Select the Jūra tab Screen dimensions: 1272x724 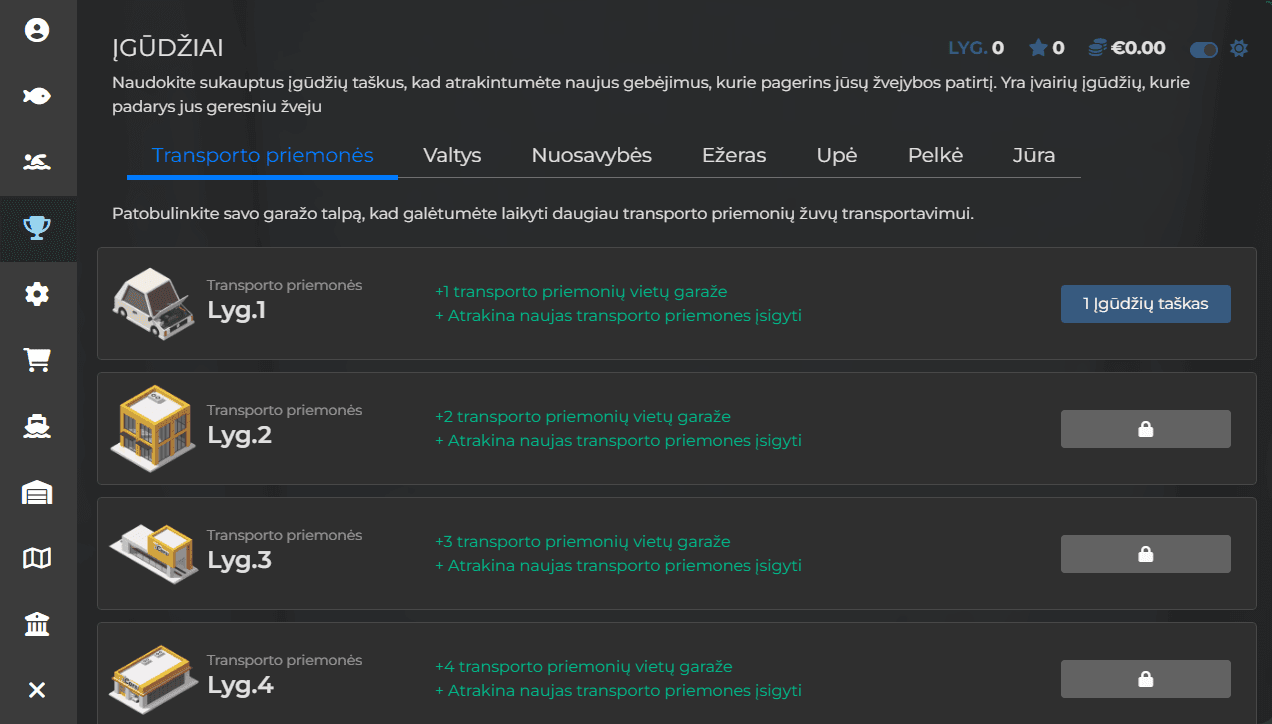click(1033, 156)
